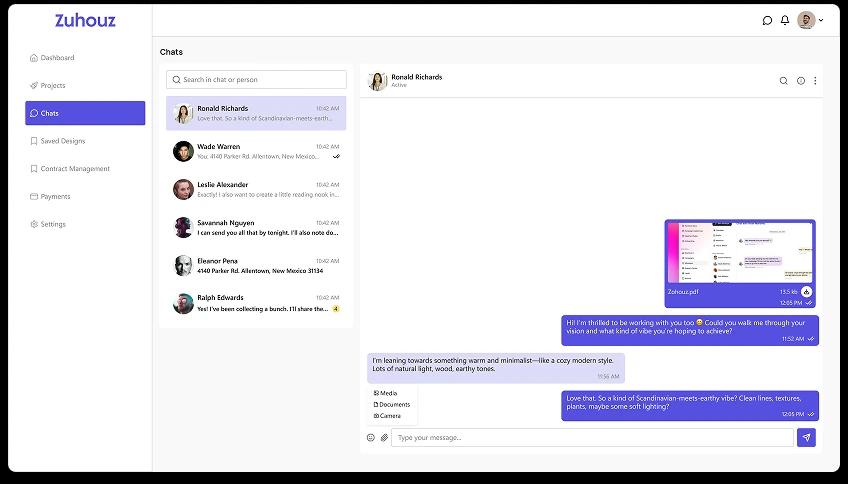848x484 pixels.
Task: Search within Ronald Richards conversation
Action: 783,81
